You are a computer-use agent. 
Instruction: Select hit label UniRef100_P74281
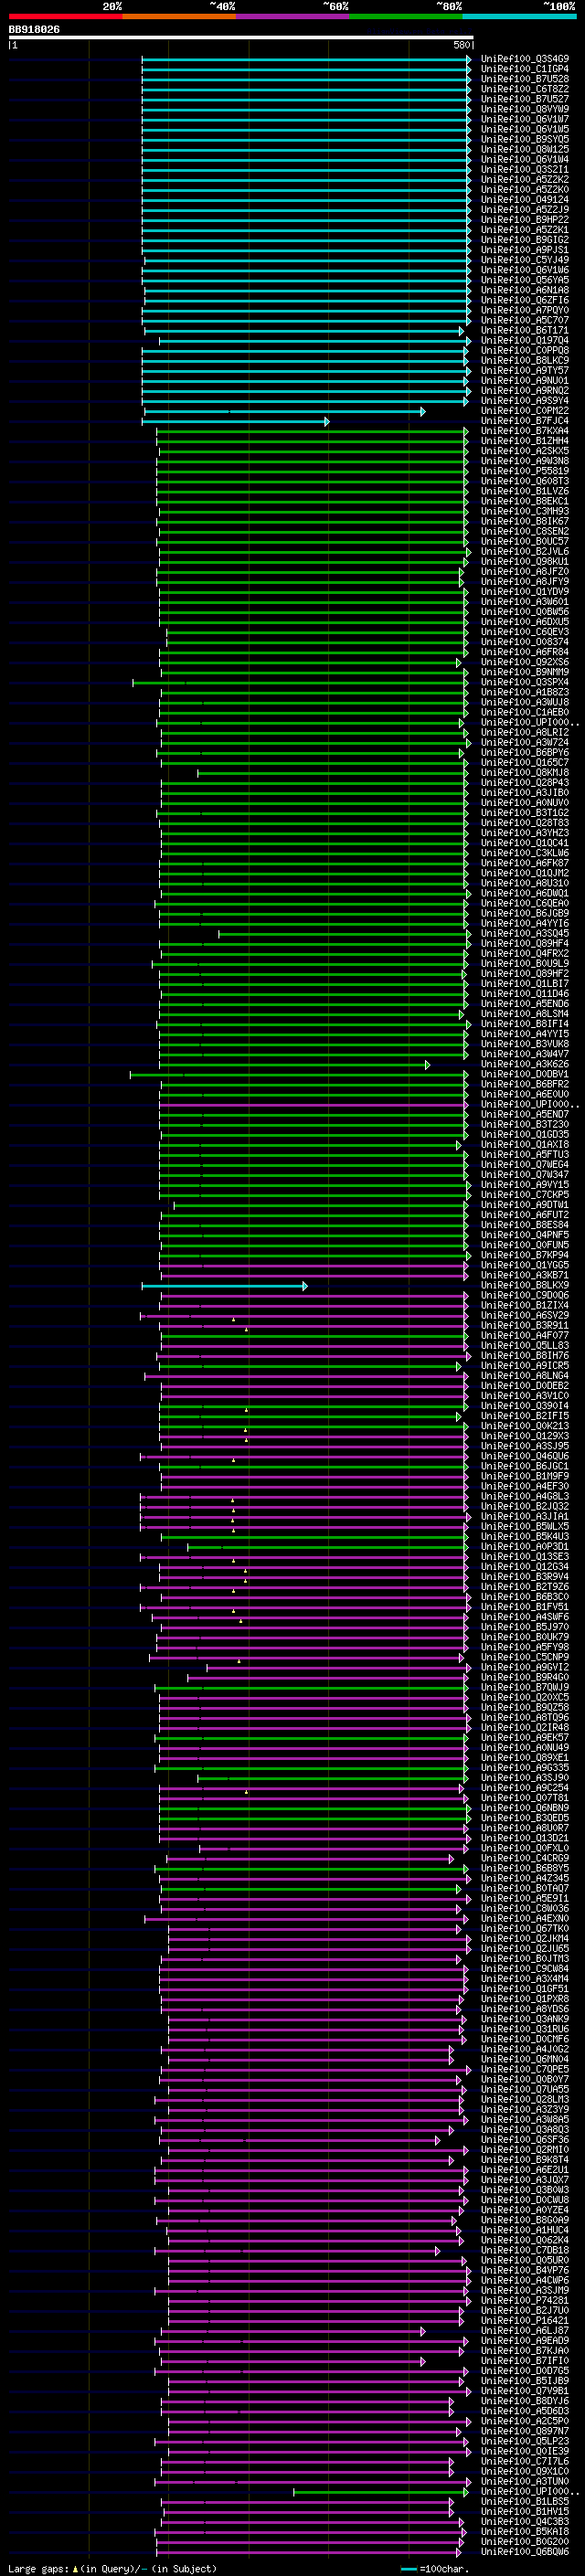525,2300
